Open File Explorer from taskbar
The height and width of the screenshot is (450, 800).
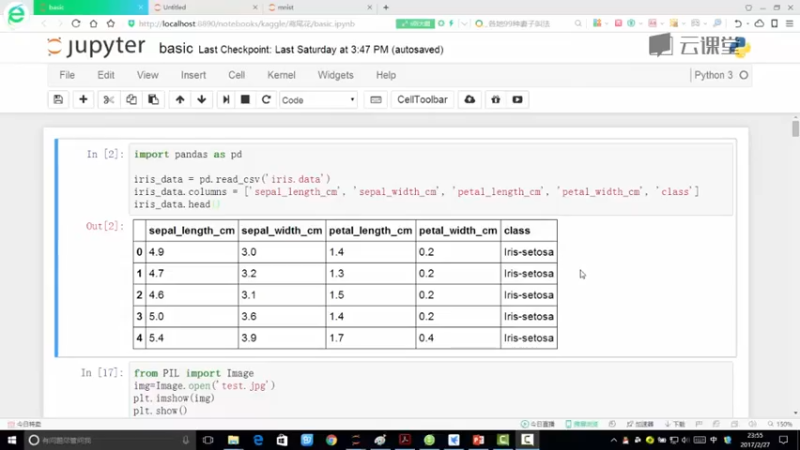pyautogui.click(x=233, y=440)
